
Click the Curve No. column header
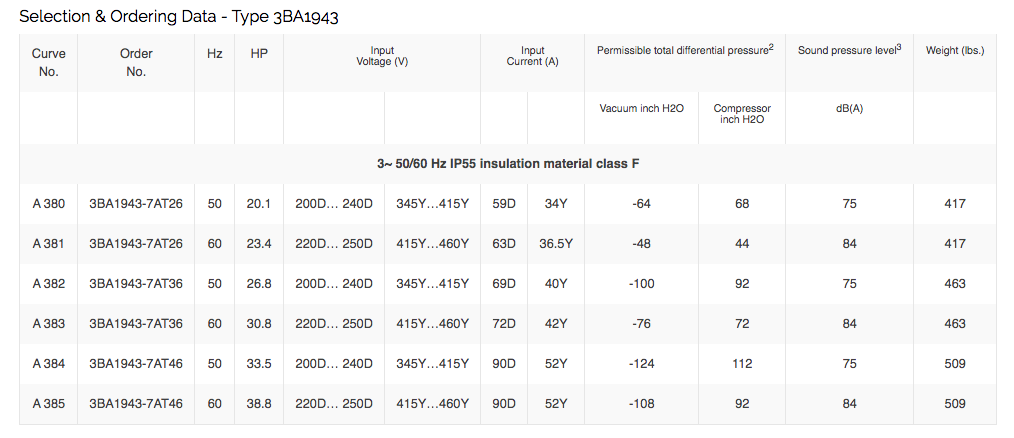(48, 61)
